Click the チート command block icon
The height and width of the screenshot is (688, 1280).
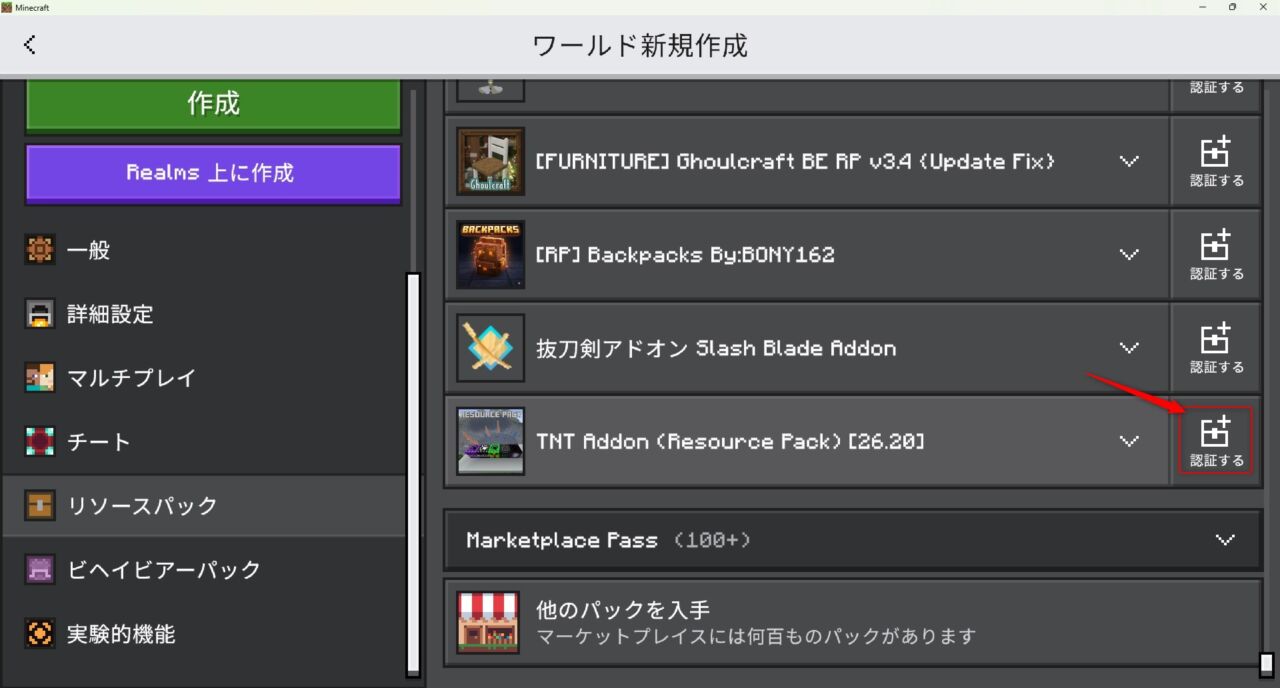point(40,442)
